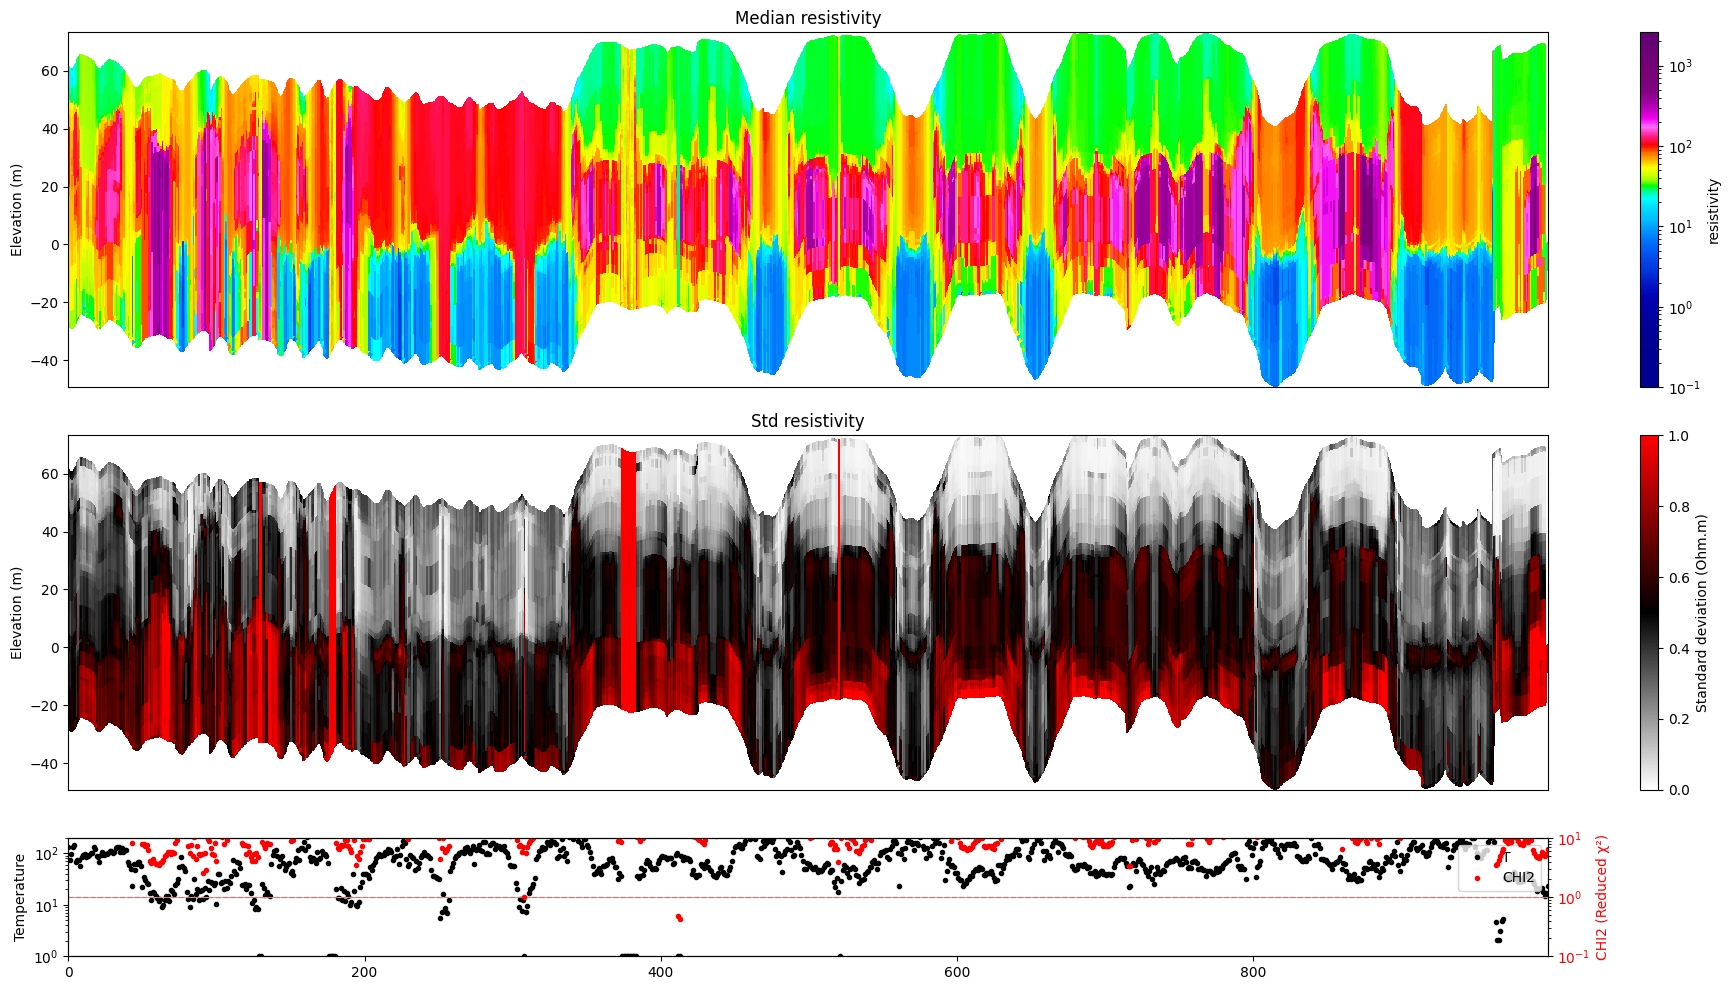Click the 'Temperature' y-axis label
Image resolution: width=1730 pixels, height=990 pixels.
pyautogui.click(x=19, y=897)
